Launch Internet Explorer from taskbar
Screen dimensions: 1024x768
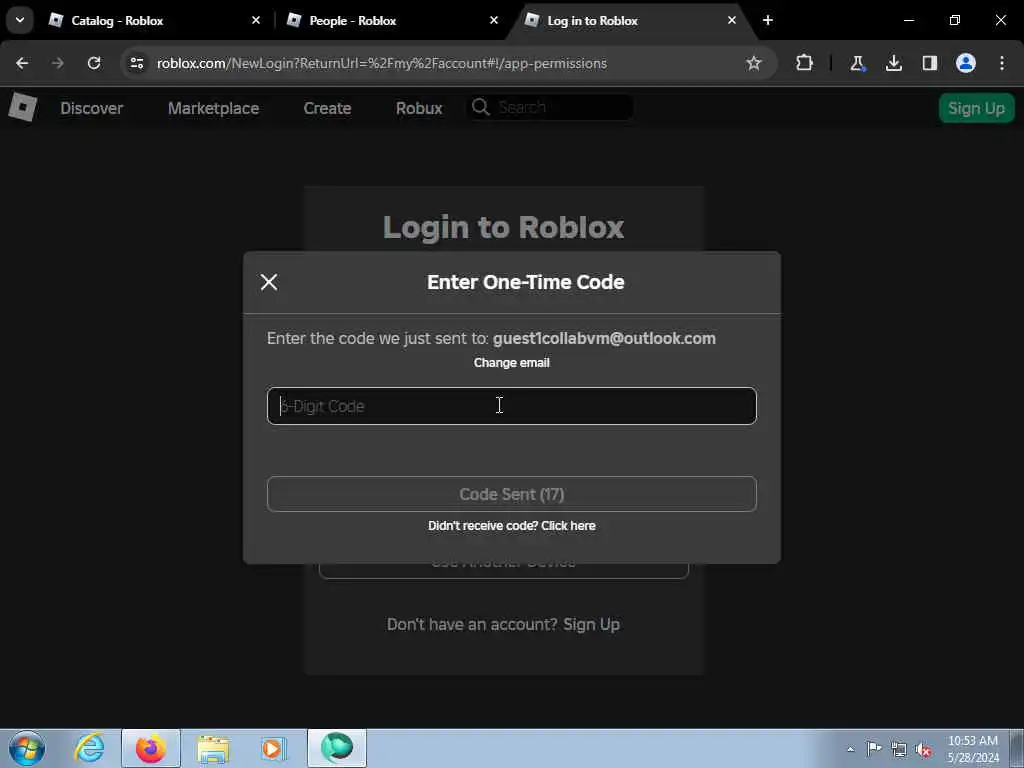[89, 748]
